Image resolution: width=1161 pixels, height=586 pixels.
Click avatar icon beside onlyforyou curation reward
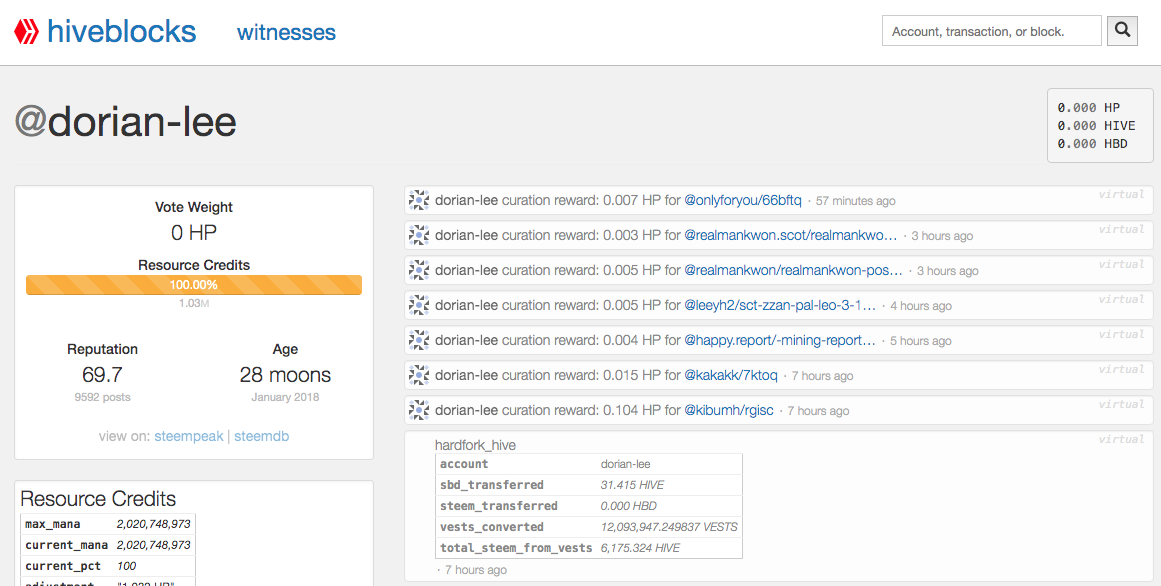coord(419,201)
